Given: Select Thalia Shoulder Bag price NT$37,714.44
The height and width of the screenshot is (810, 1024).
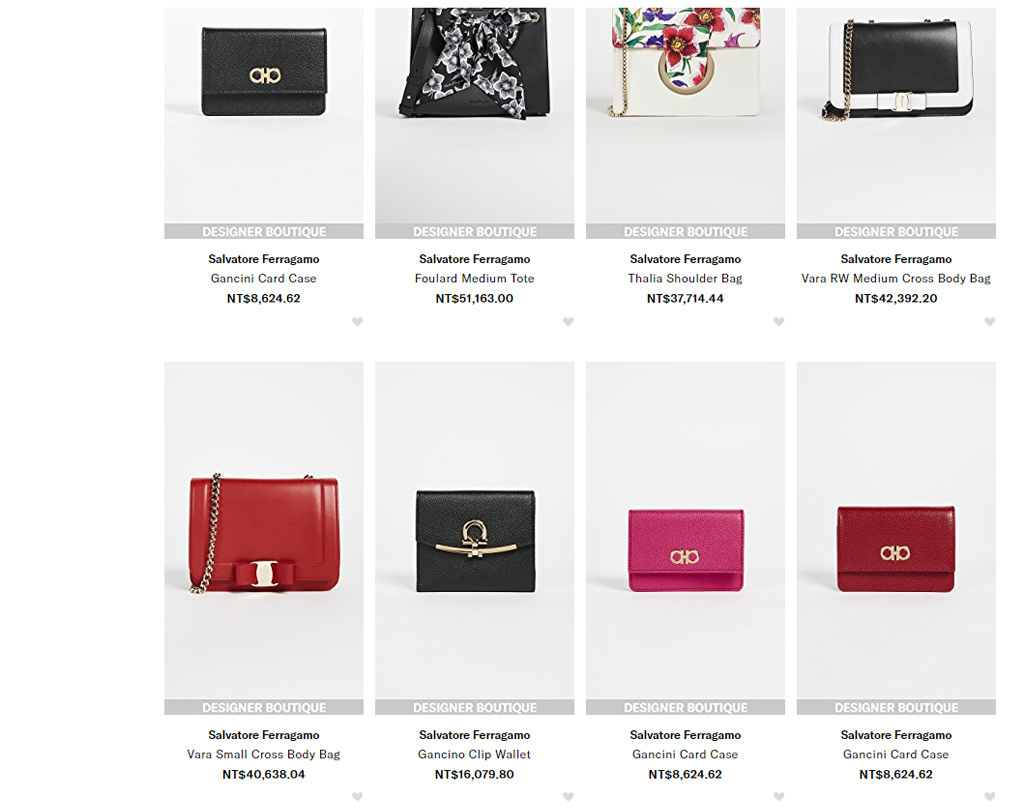Looking at the screenshot, I should coord(686,299).
